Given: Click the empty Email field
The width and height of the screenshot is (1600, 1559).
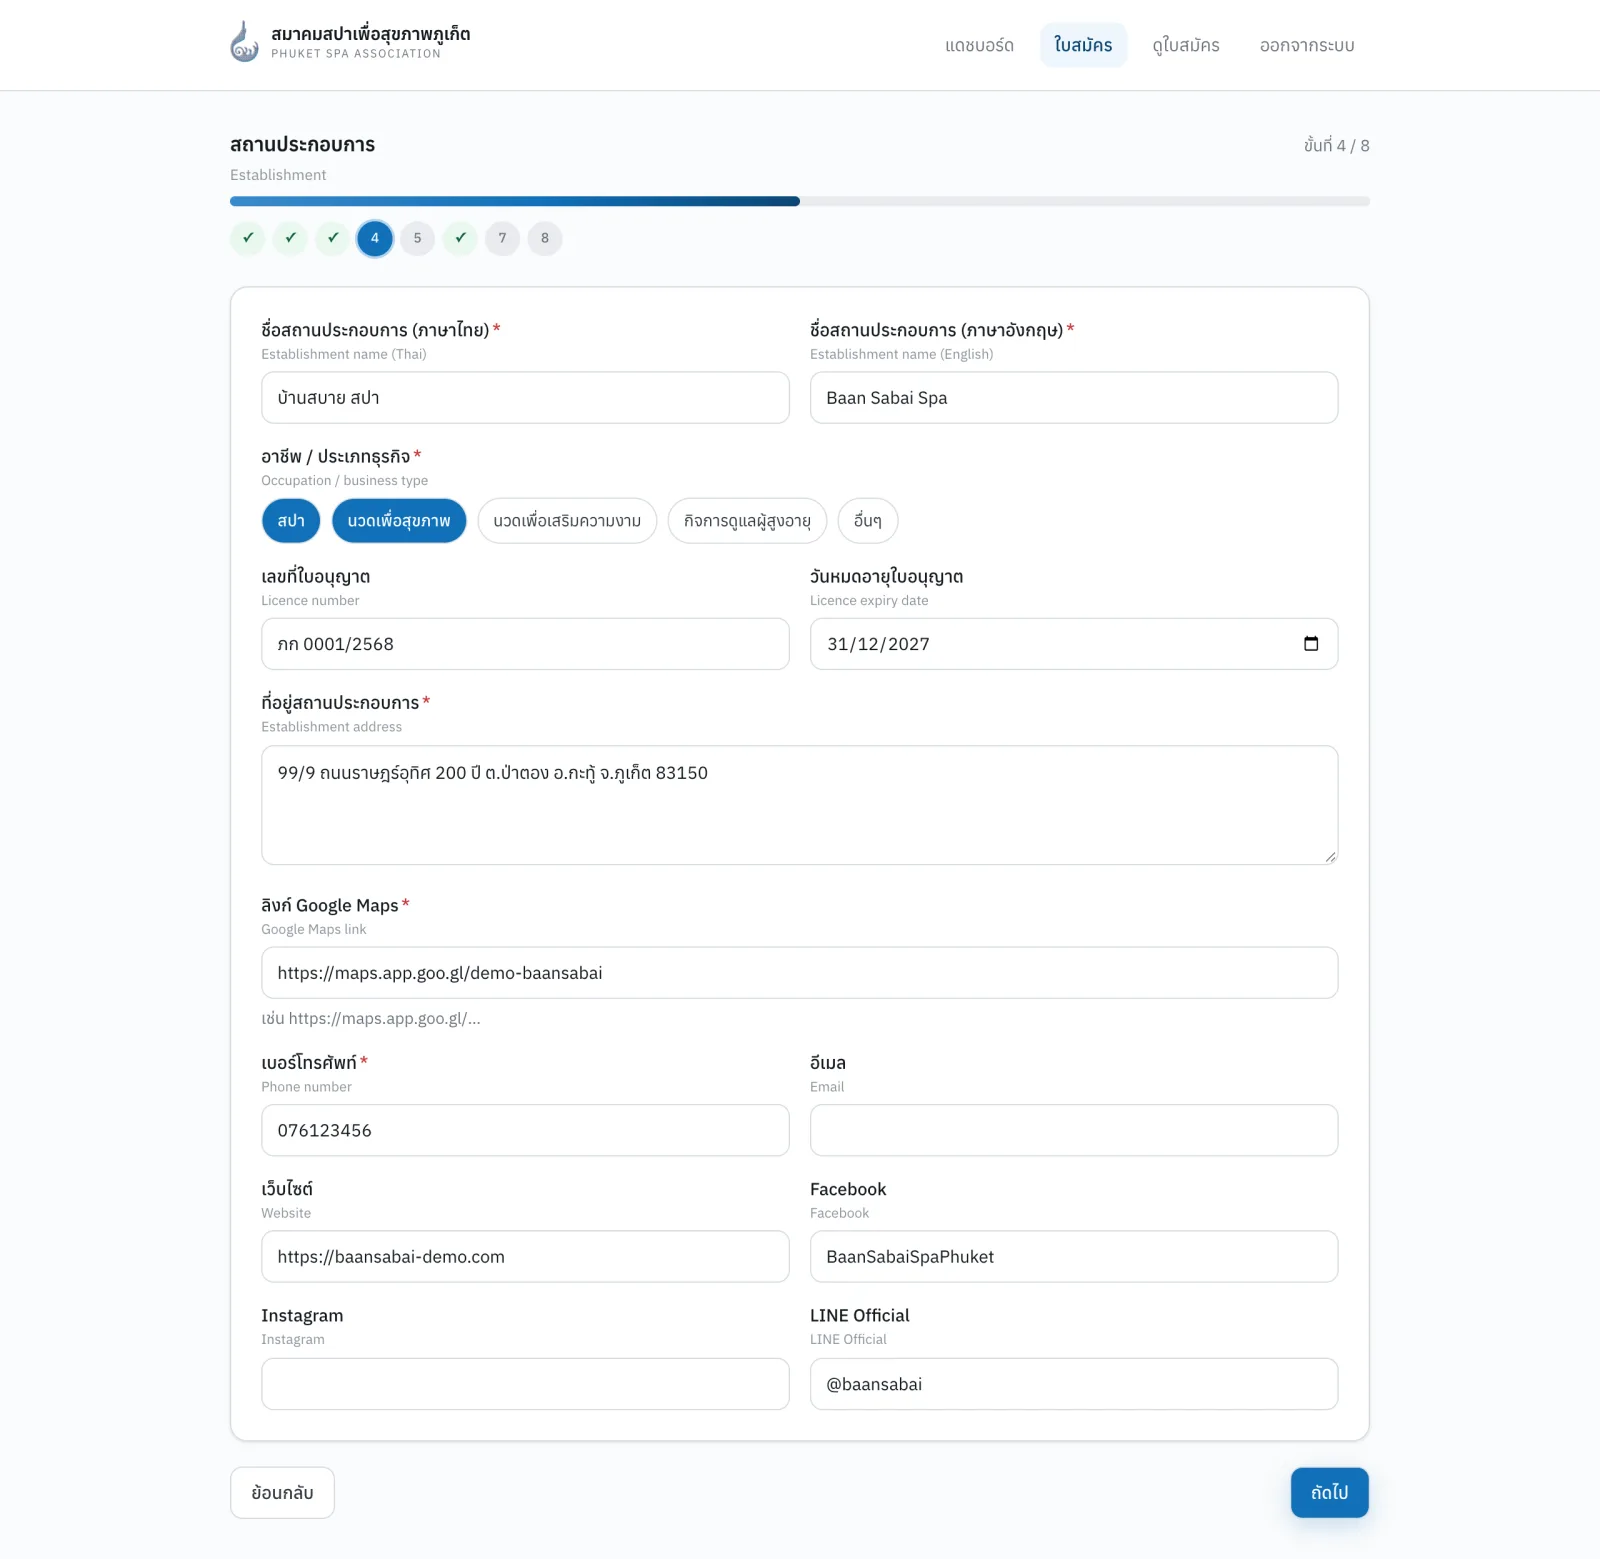Looking at the screenshot, I should (x=1074, y=1131).
